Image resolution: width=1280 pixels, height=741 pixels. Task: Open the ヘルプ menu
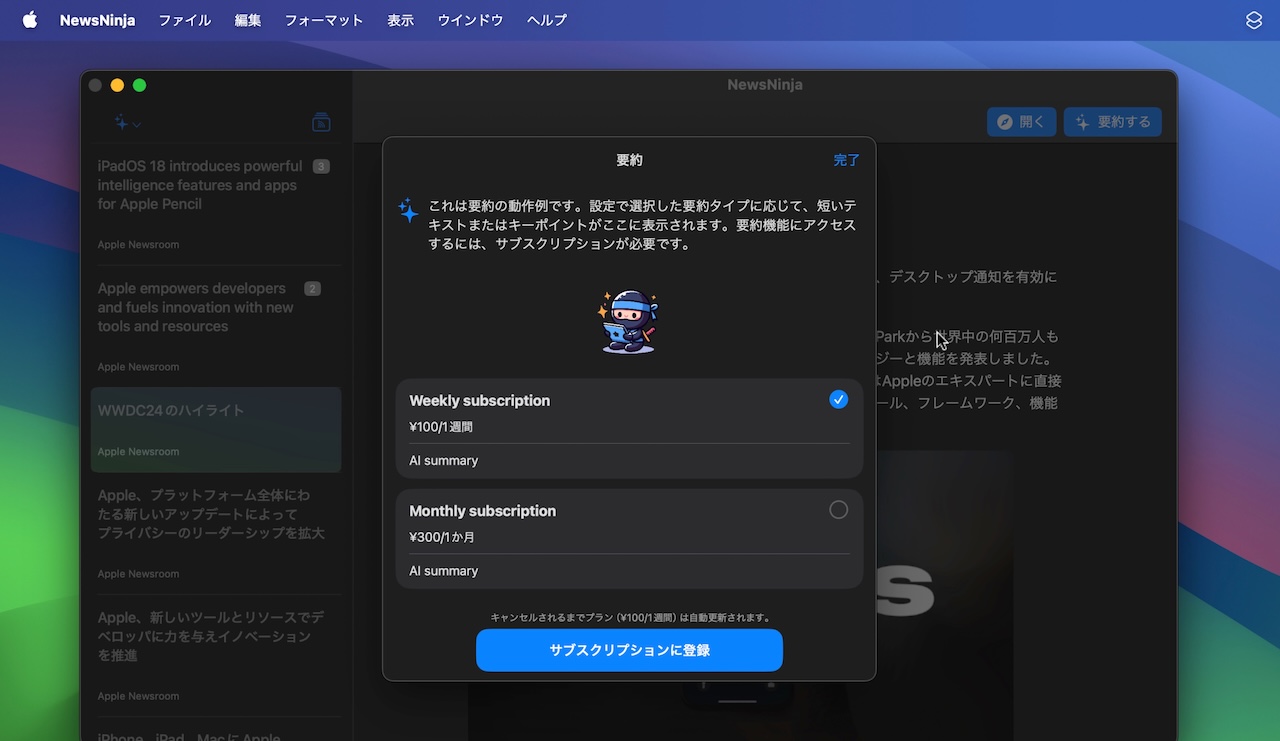click(547, 20)
